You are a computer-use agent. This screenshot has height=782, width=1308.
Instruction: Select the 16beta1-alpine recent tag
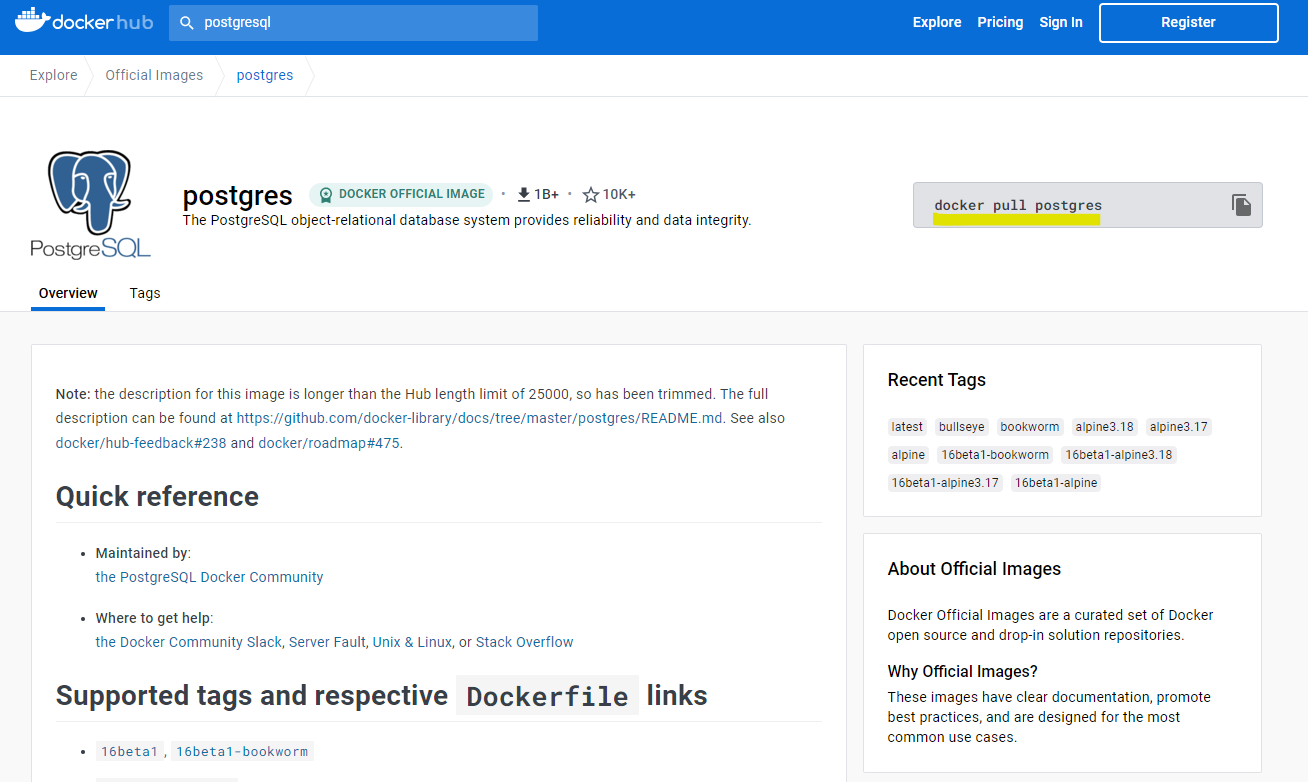click(x=1056, y=483)
